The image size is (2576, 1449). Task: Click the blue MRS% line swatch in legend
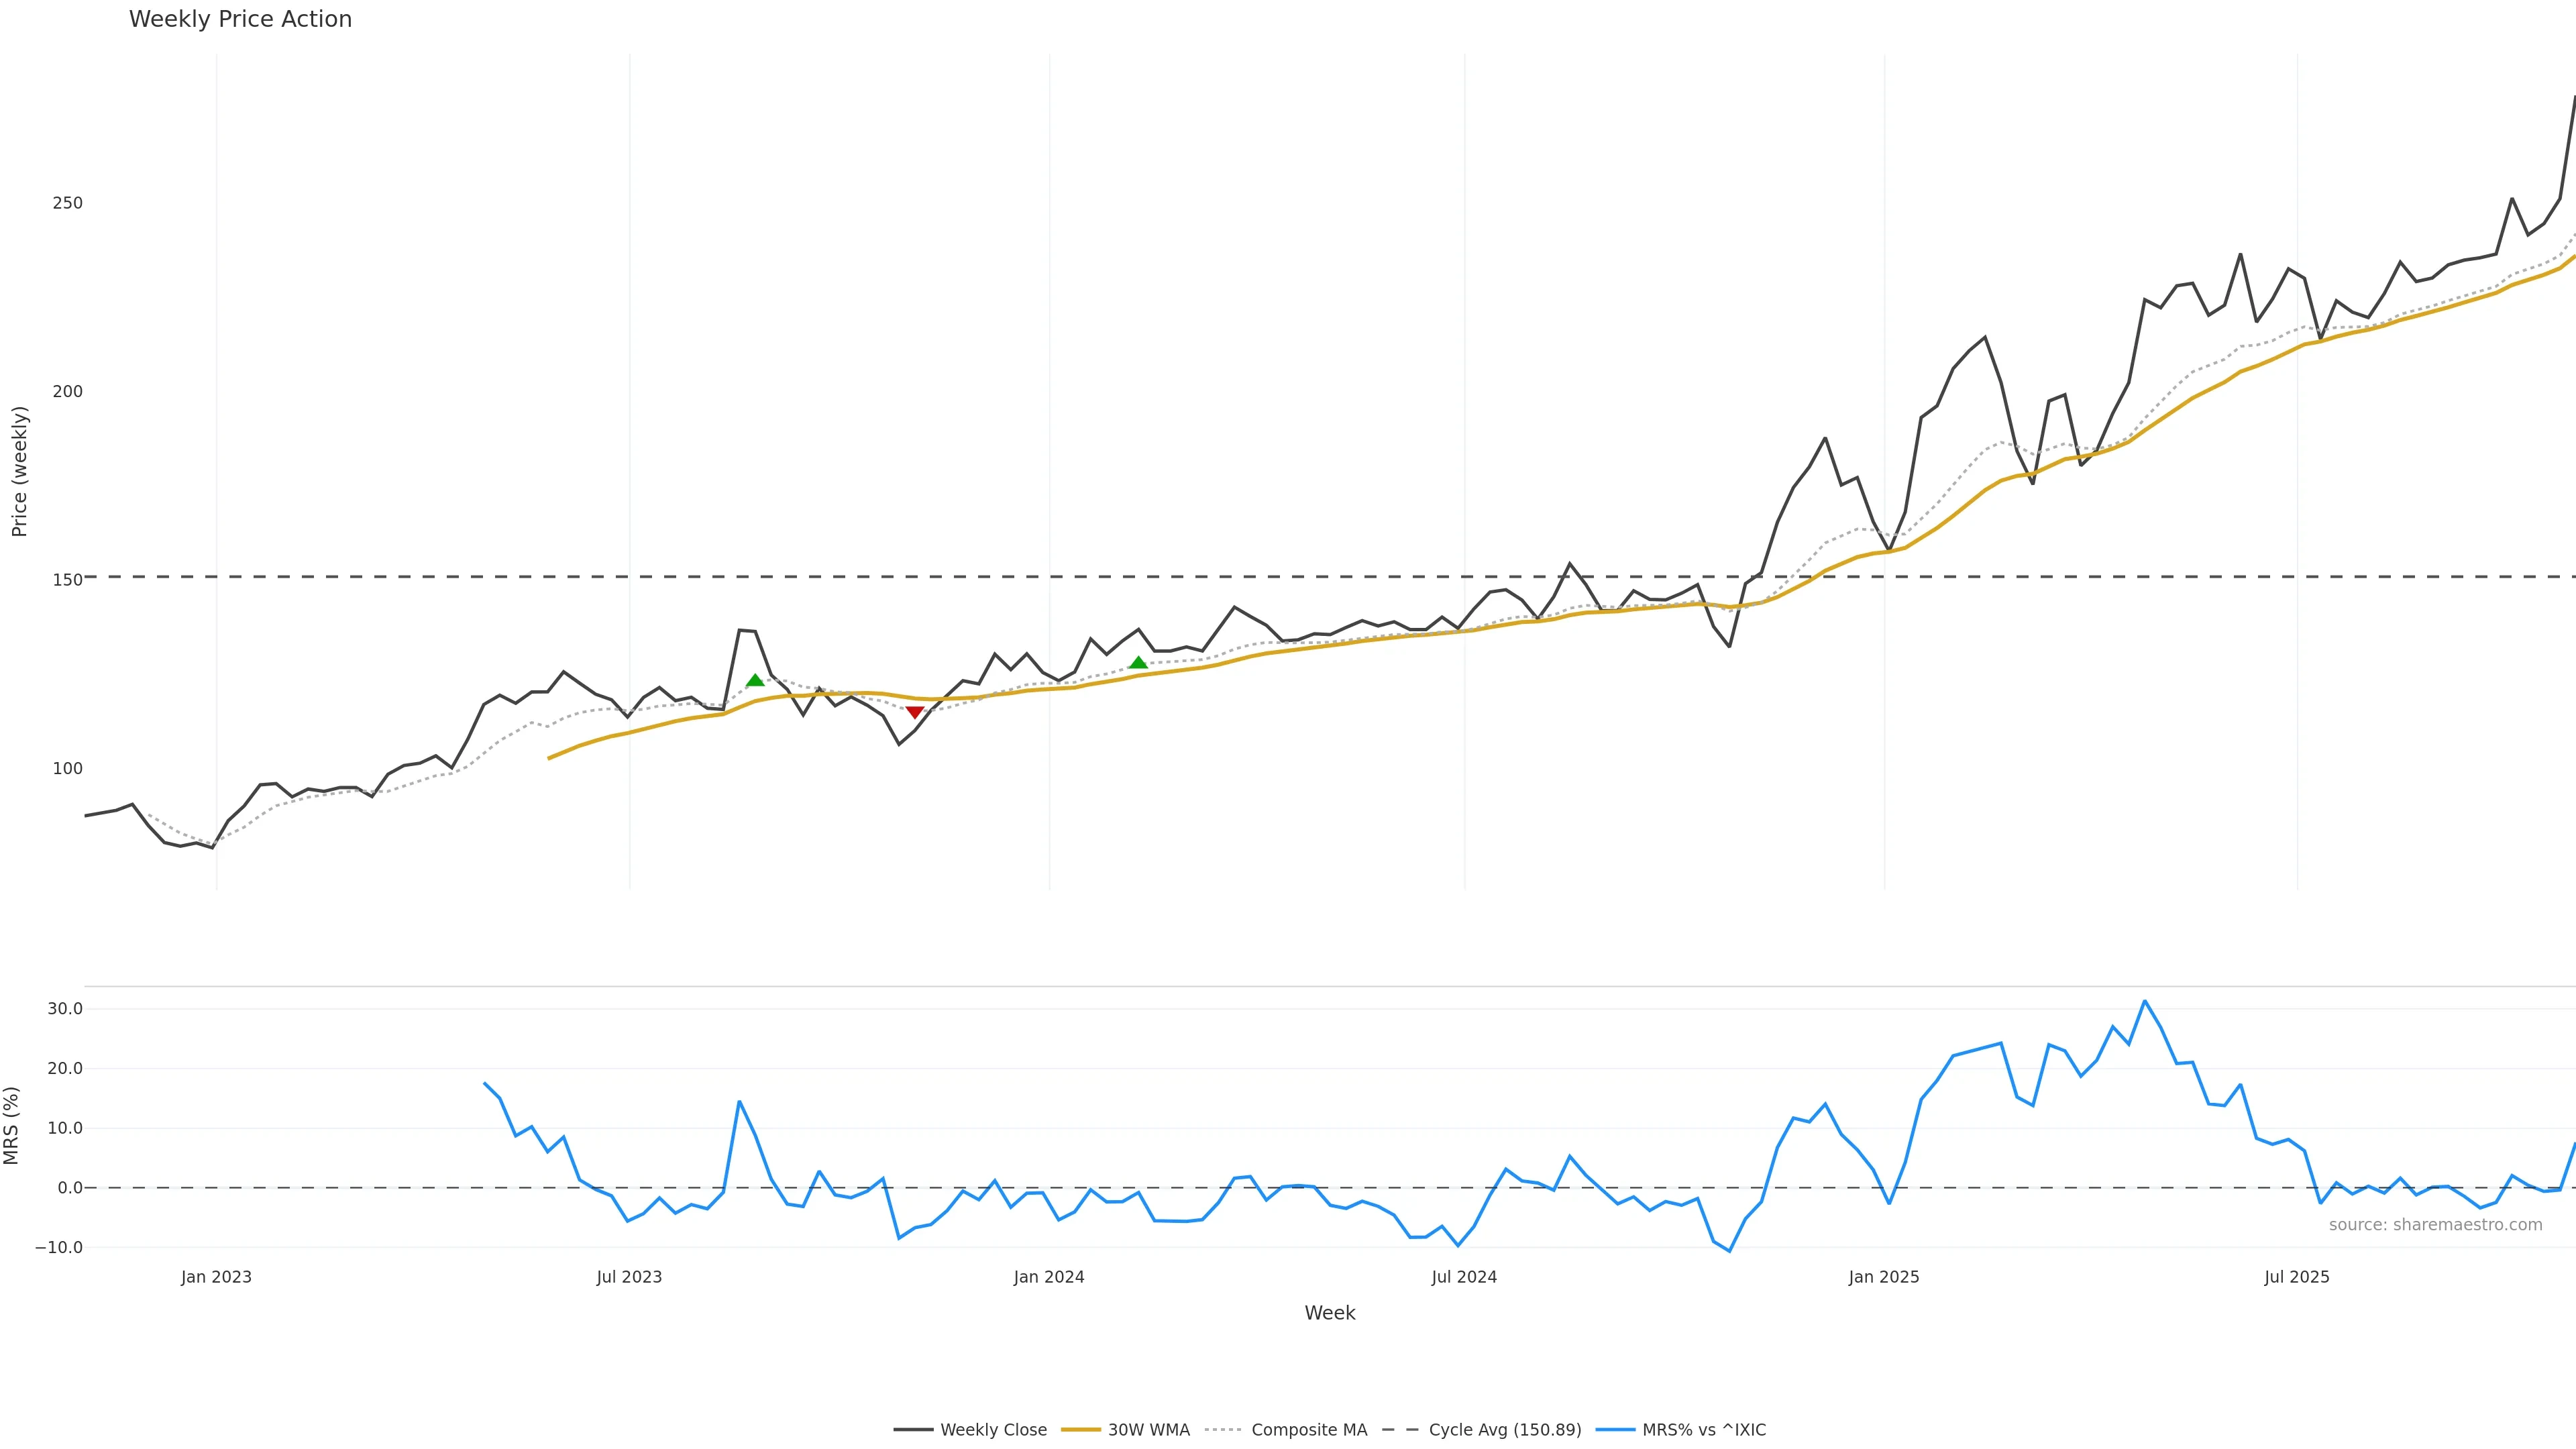coord(1615,1430)
